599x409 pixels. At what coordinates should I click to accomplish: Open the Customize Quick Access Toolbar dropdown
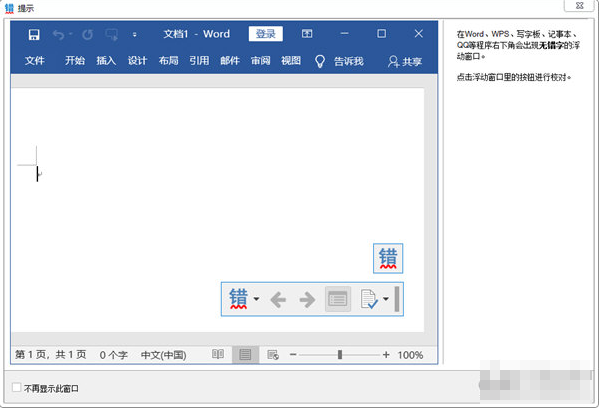[x=134, y=35]
